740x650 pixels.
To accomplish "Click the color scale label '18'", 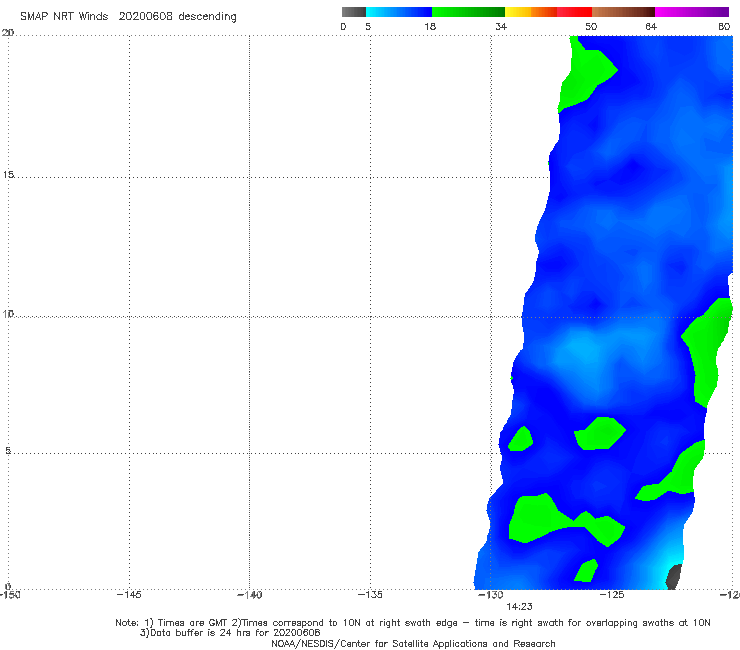I will coord(430,27).
